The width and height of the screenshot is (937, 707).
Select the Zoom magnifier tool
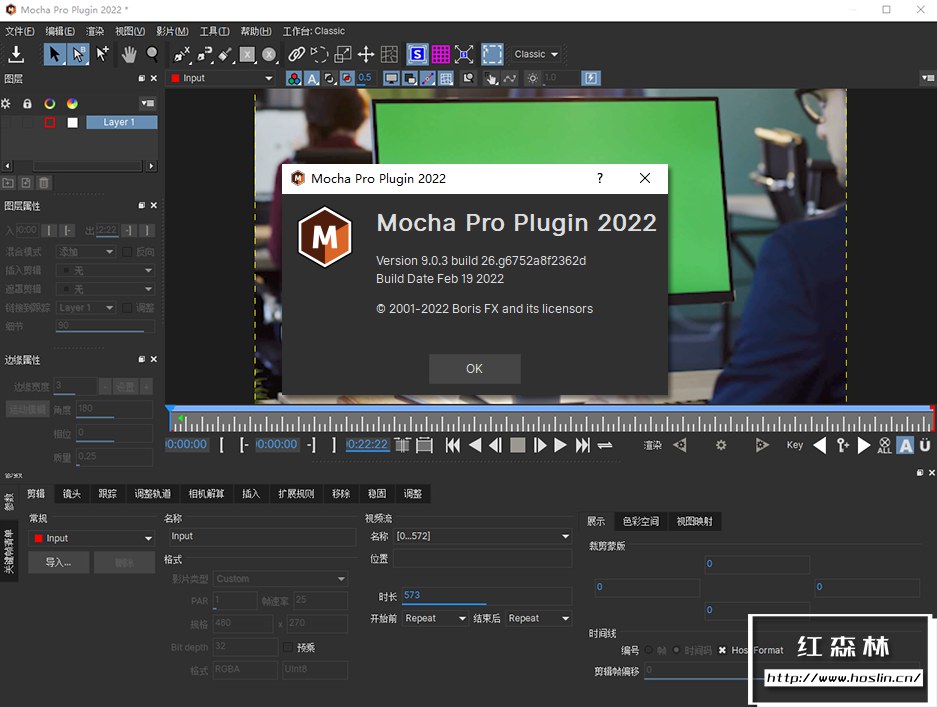[x=150, y=53]
